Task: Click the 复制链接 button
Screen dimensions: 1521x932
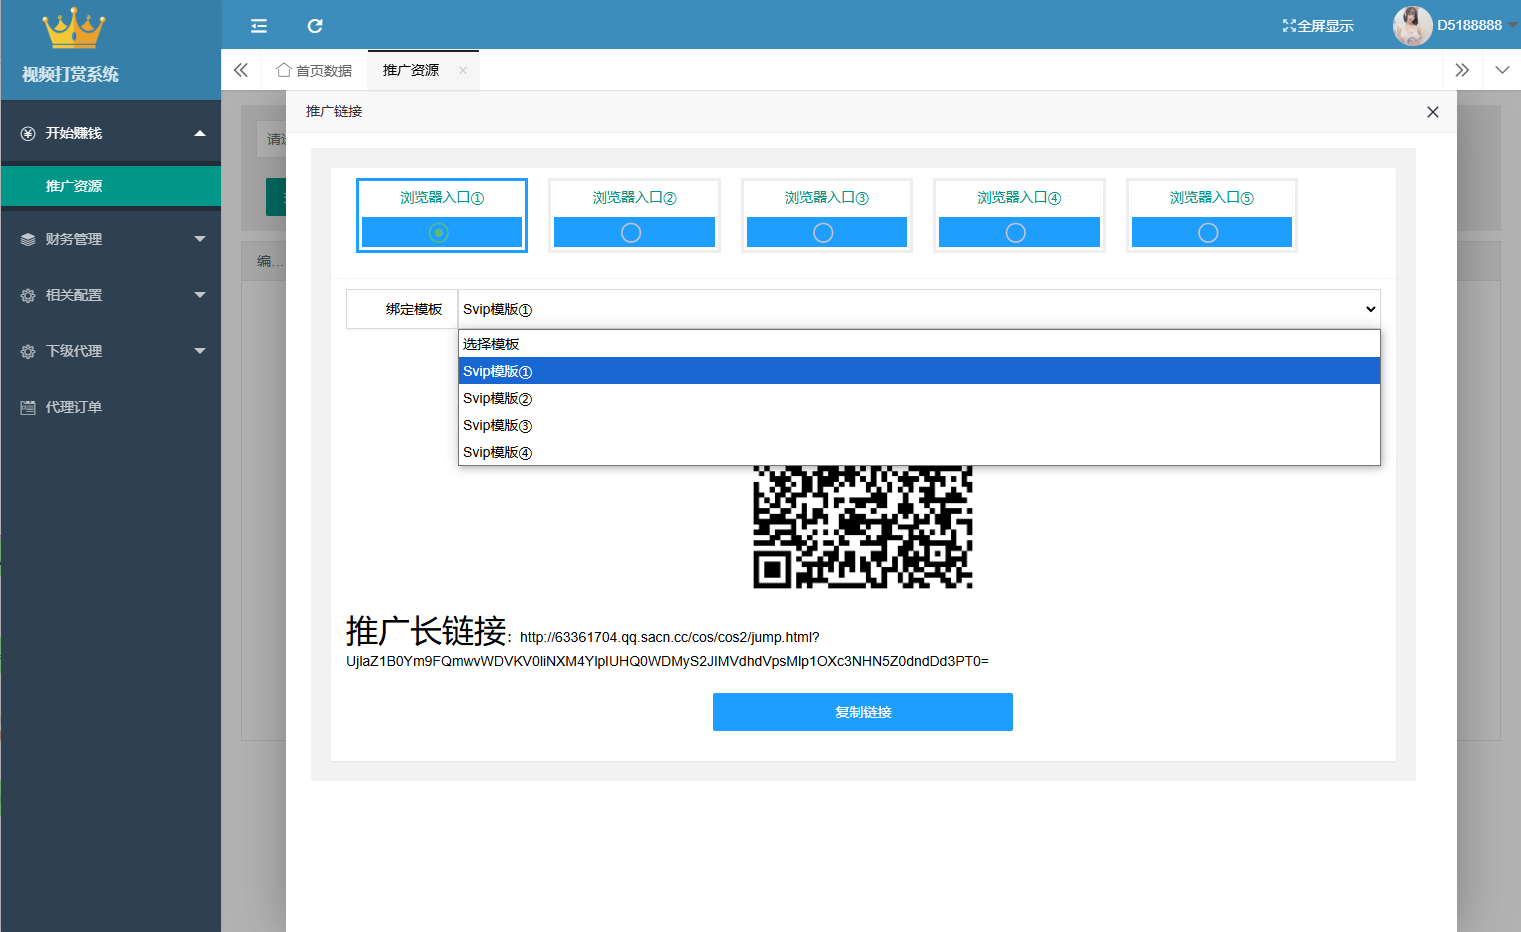Action: pyautogui.click(x=863, y=712)
